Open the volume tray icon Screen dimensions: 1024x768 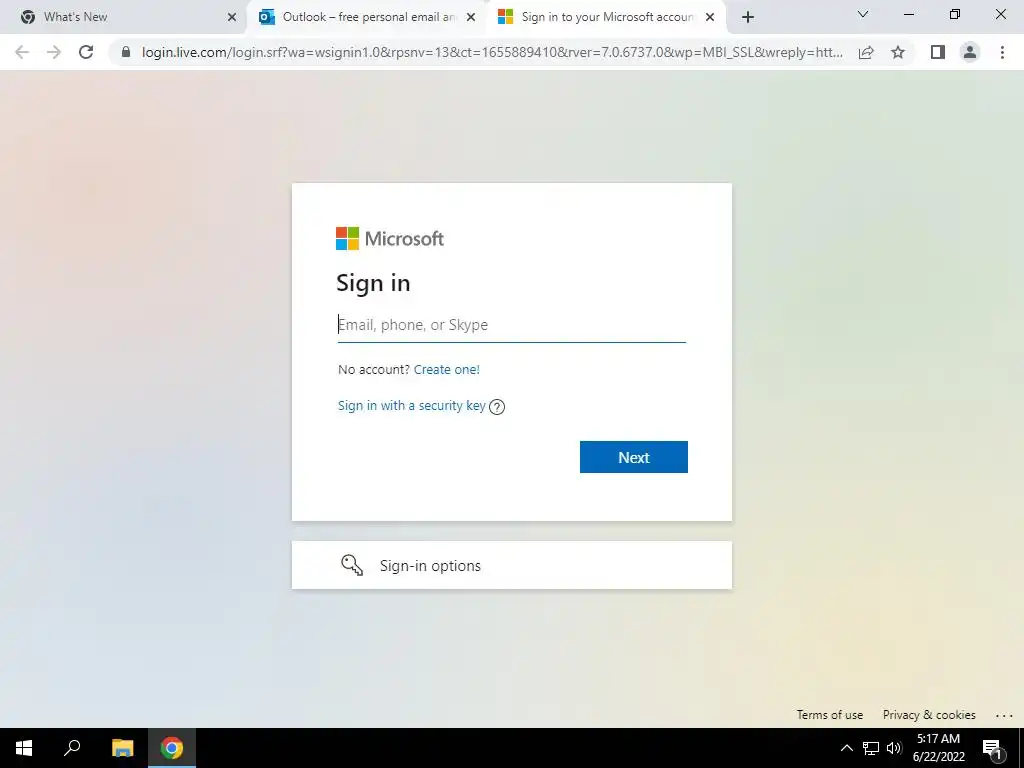pyautogui.click(x=894, y=748)
